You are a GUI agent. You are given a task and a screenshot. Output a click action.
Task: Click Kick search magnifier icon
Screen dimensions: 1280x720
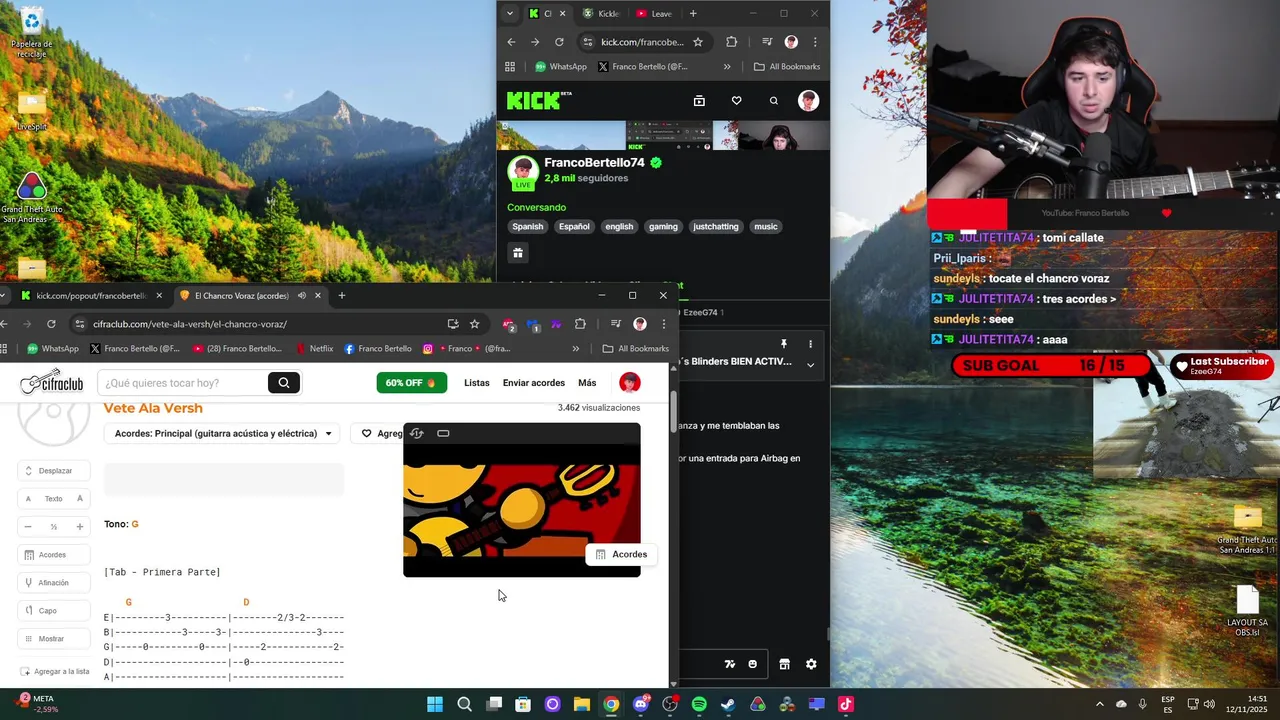click(773, 100)
